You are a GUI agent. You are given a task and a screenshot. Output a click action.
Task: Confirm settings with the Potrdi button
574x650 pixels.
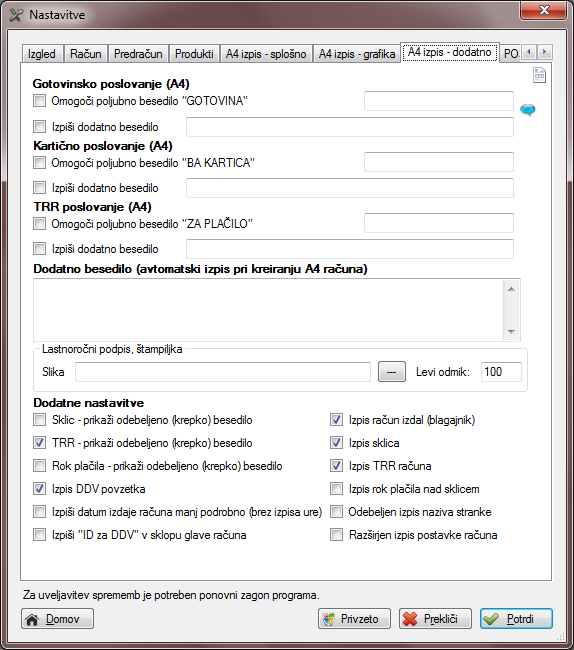click(x=516, y=619)
